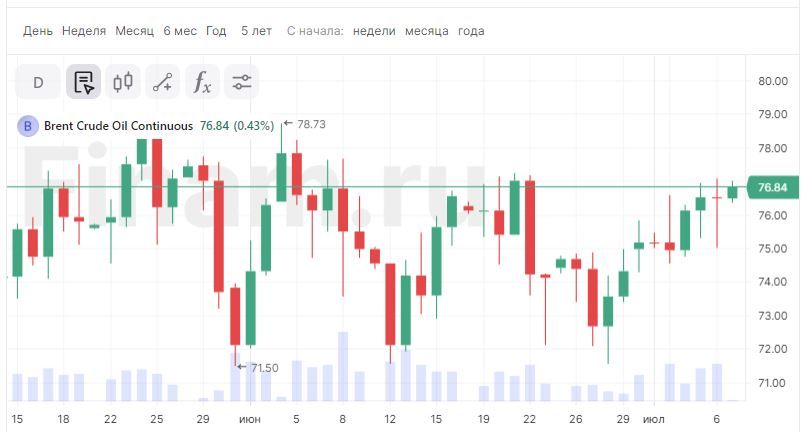Switch range to Месяц
806x432 pixels.
coord(134,31)
